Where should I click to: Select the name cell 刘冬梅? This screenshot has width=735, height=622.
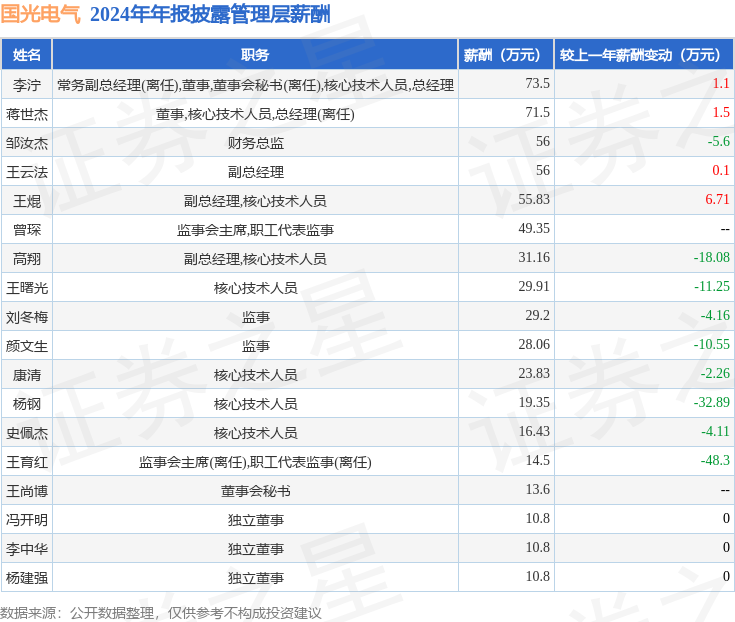(x=27, y=317)
